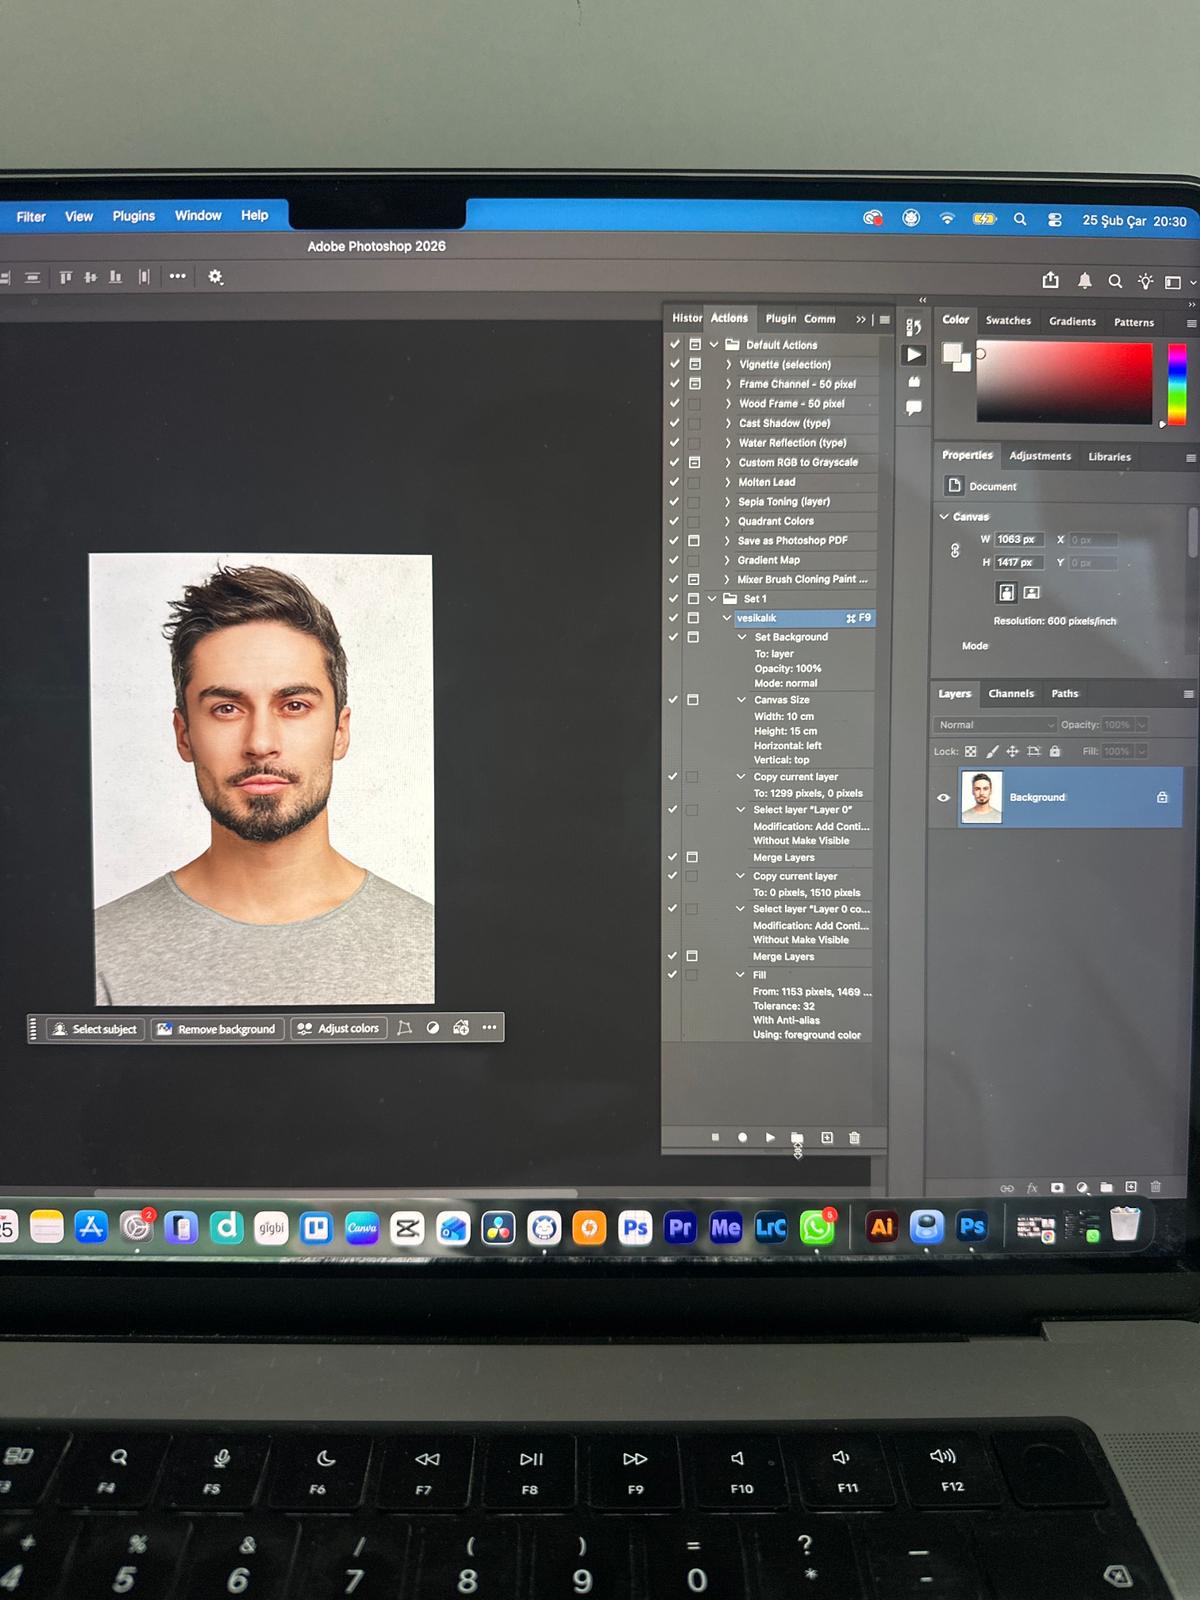Delete selected action with trash icon
The height and width of the screenshot is (1600, 1200).
(854, 1138)
